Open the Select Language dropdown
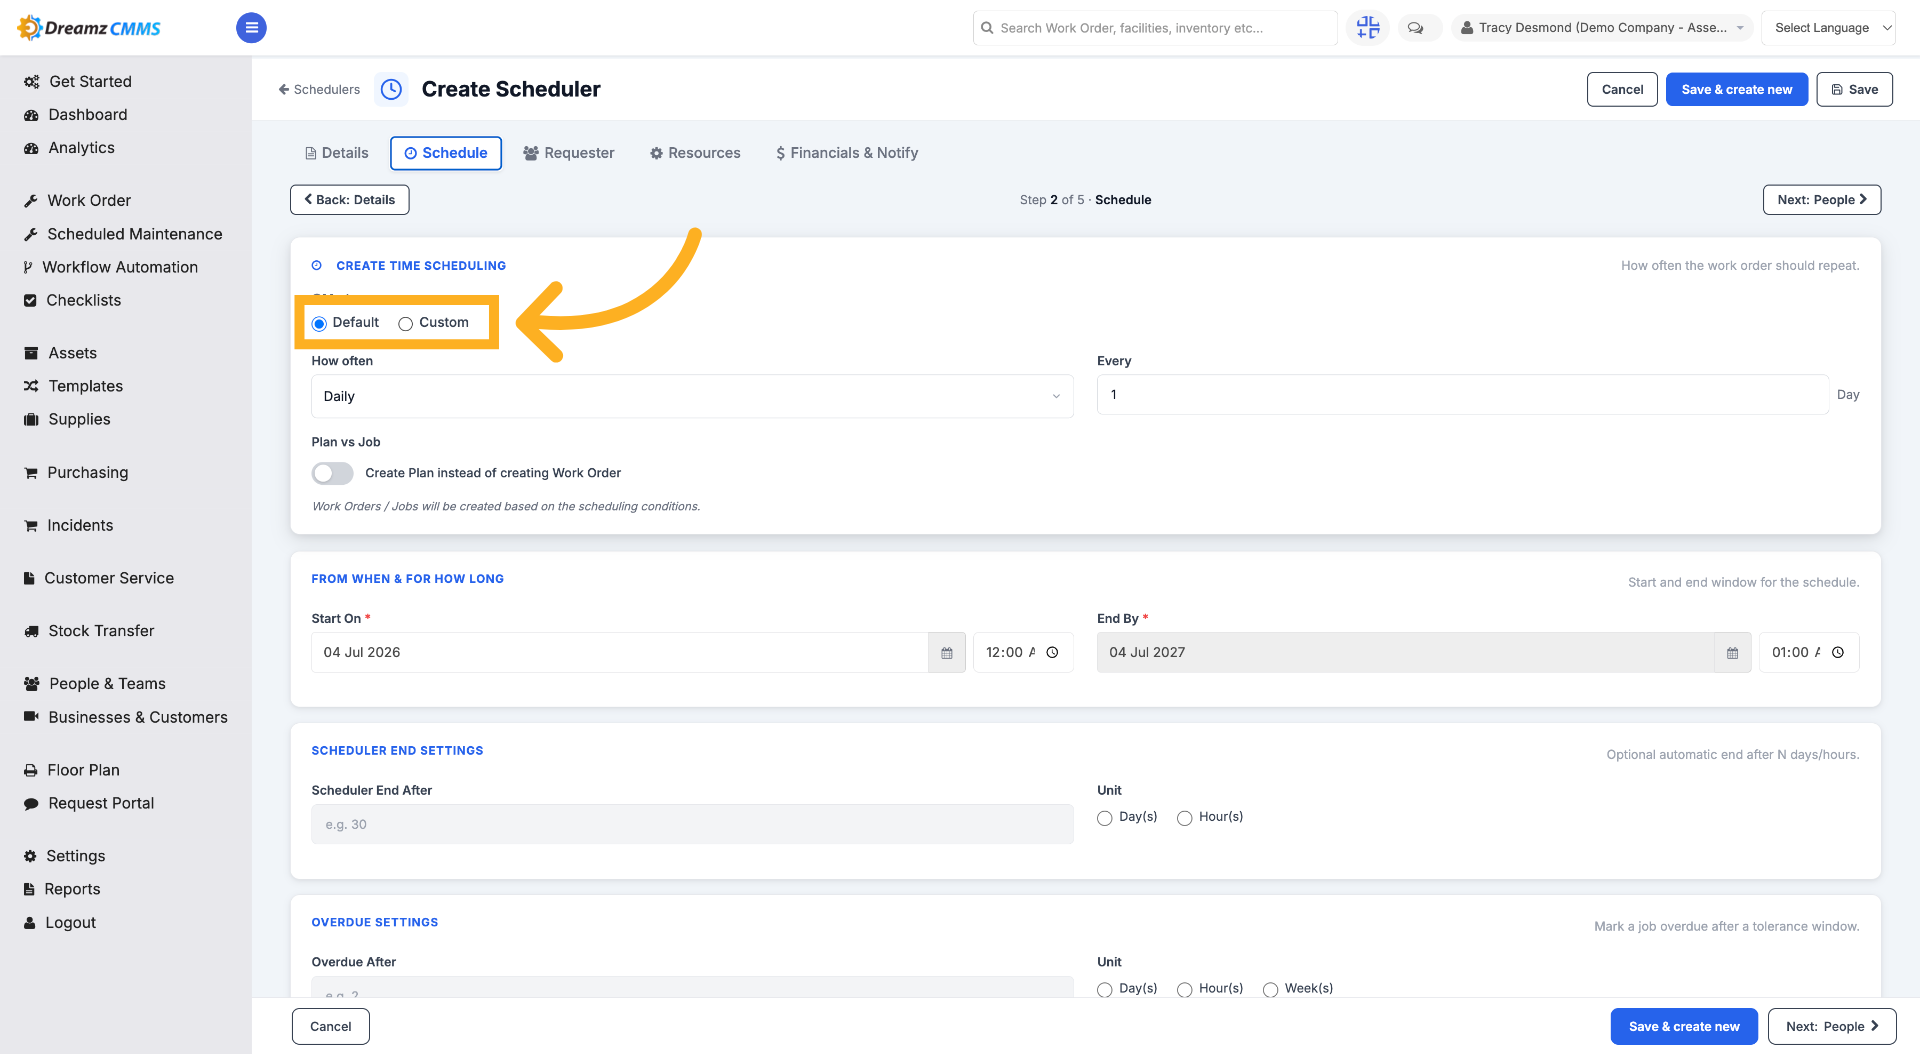Screen dimensions: 1920x1054 point(1828,28)
